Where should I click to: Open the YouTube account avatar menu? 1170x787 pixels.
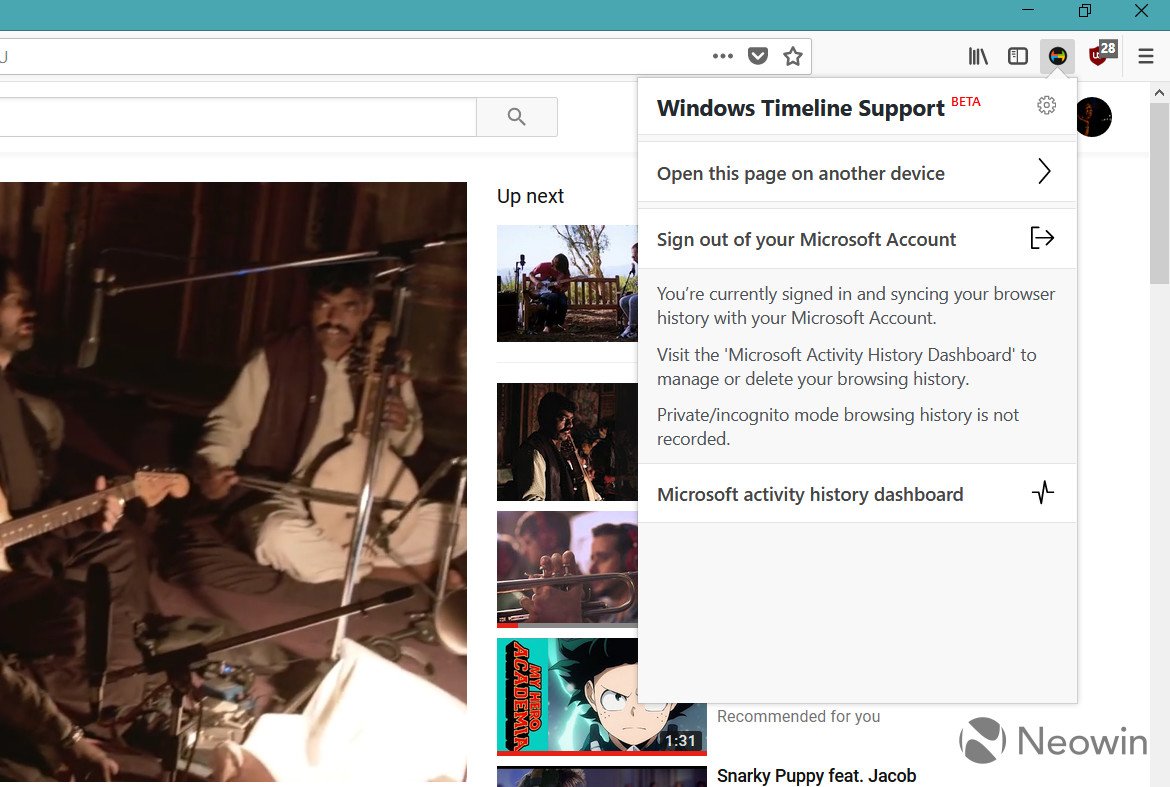click(1094, 117)
